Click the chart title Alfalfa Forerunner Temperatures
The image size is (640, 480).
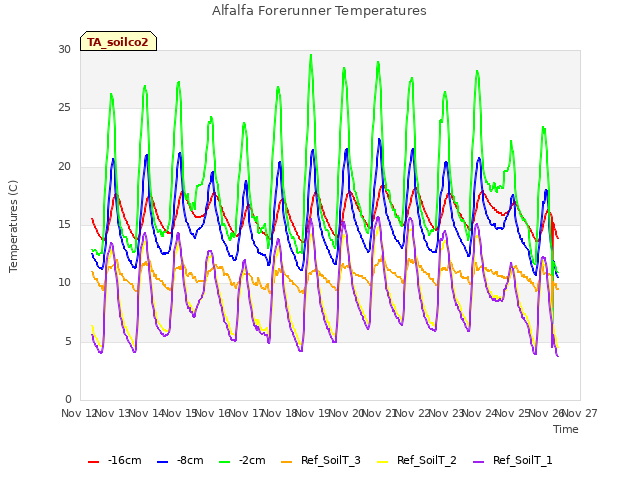point(319,11)
